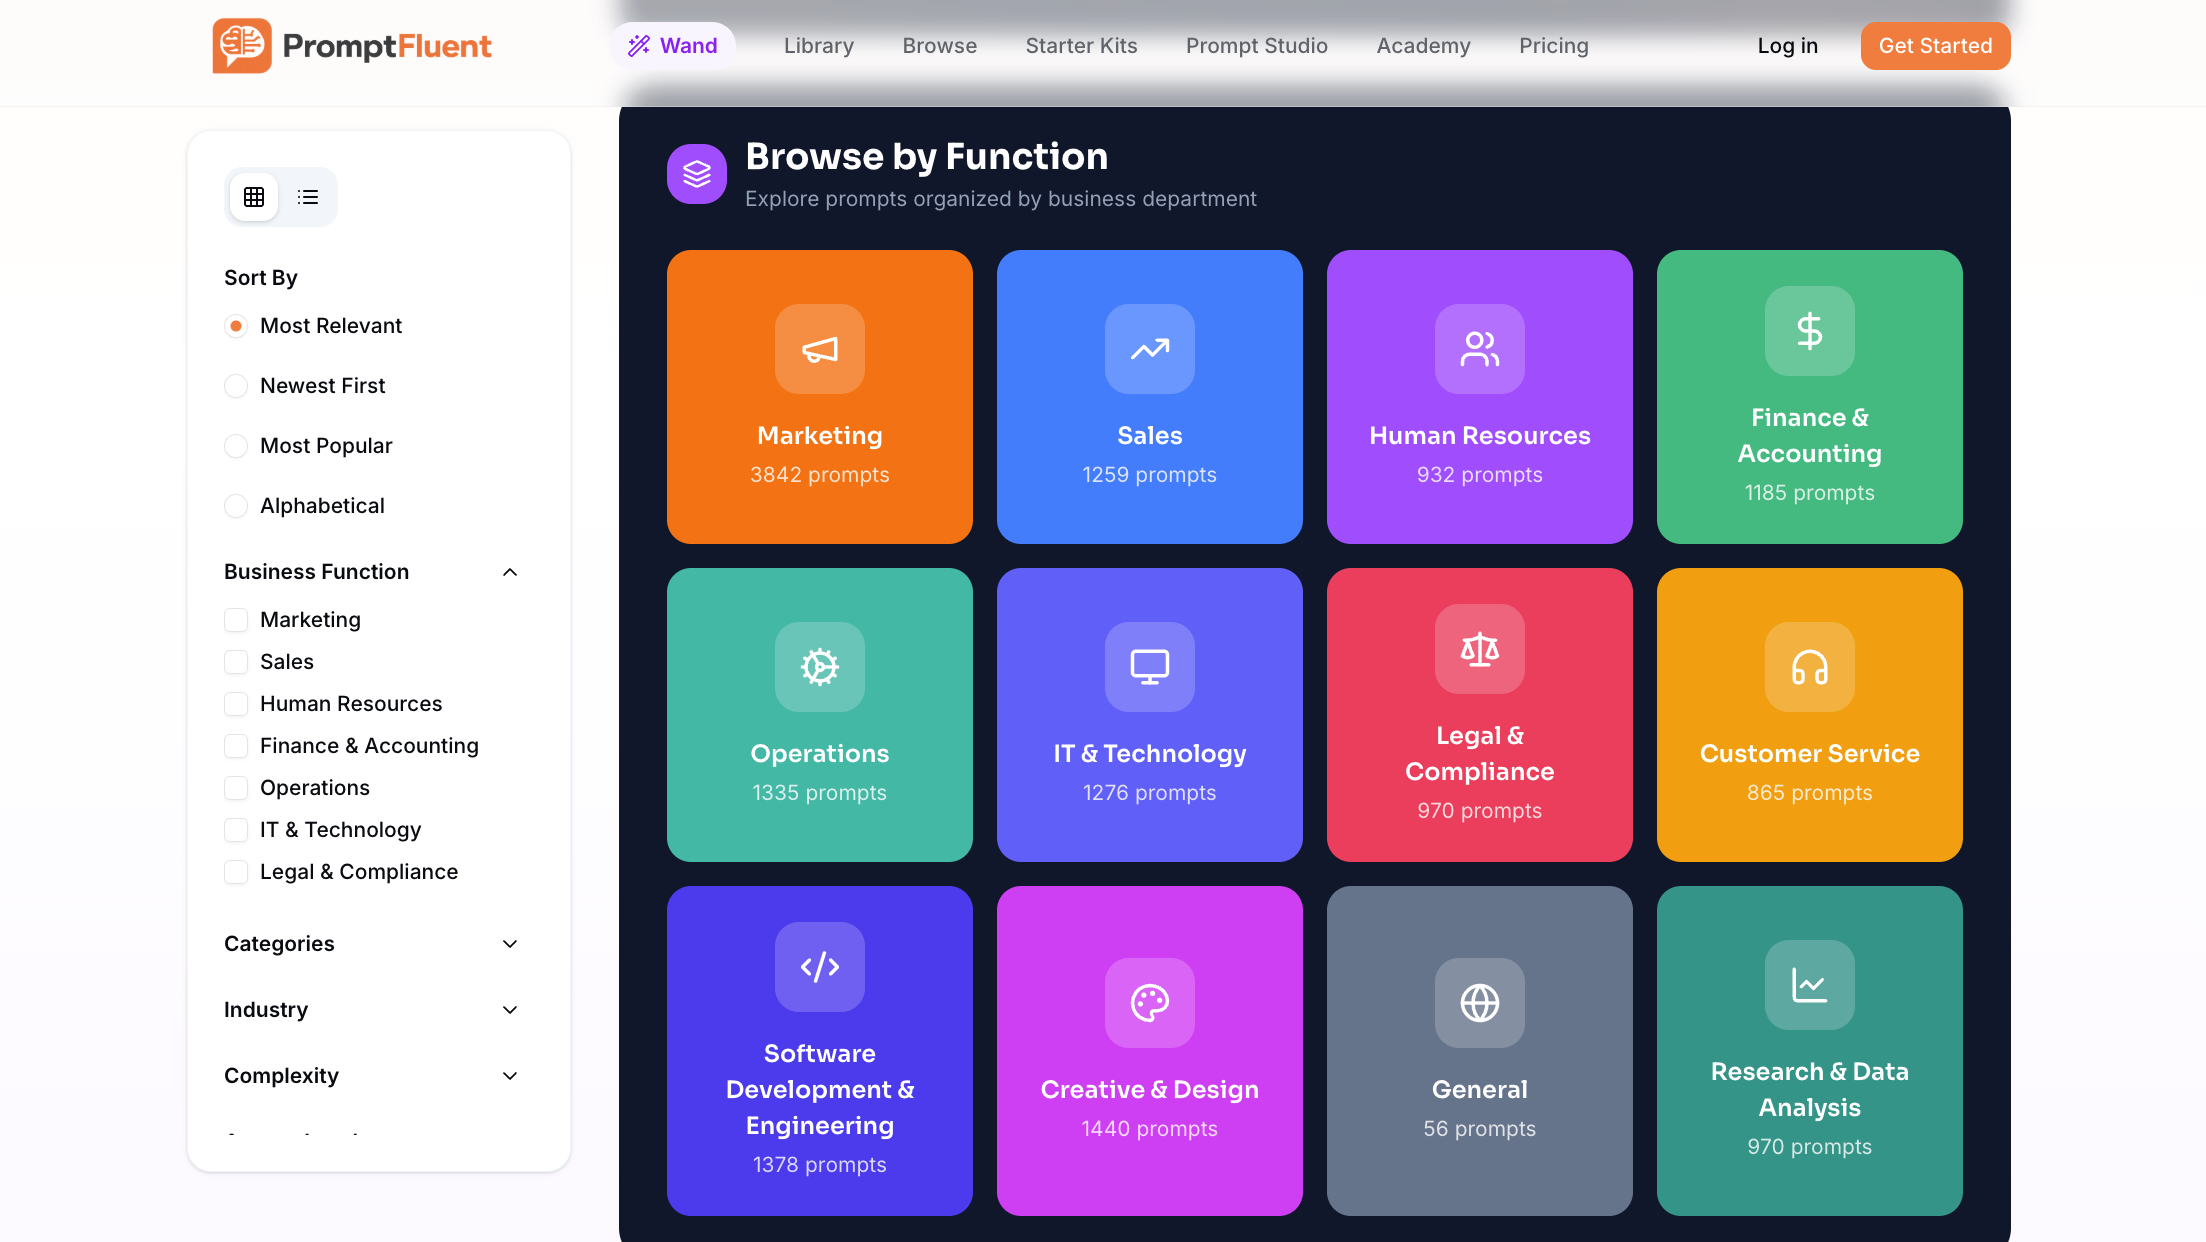Screen dimensions: 2206x1242
Task: Open the Prompt Studio menu item
Action: tap(1257, 45)
